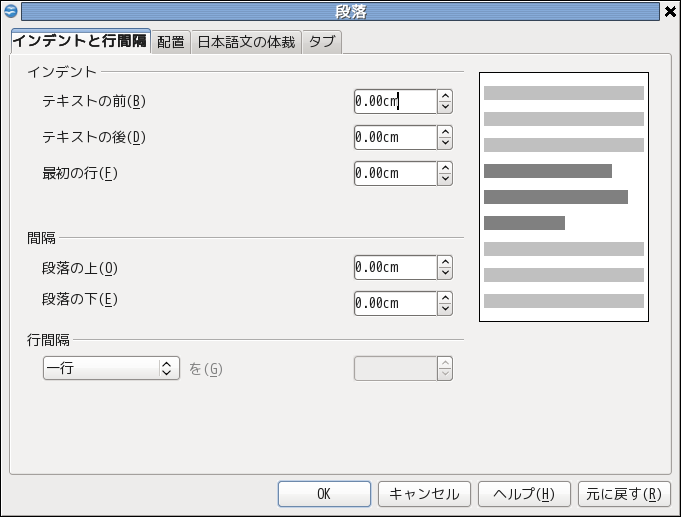Increase テキストの前 indent value
Viewport: 681px width, 517px height.
pos(445,96)
